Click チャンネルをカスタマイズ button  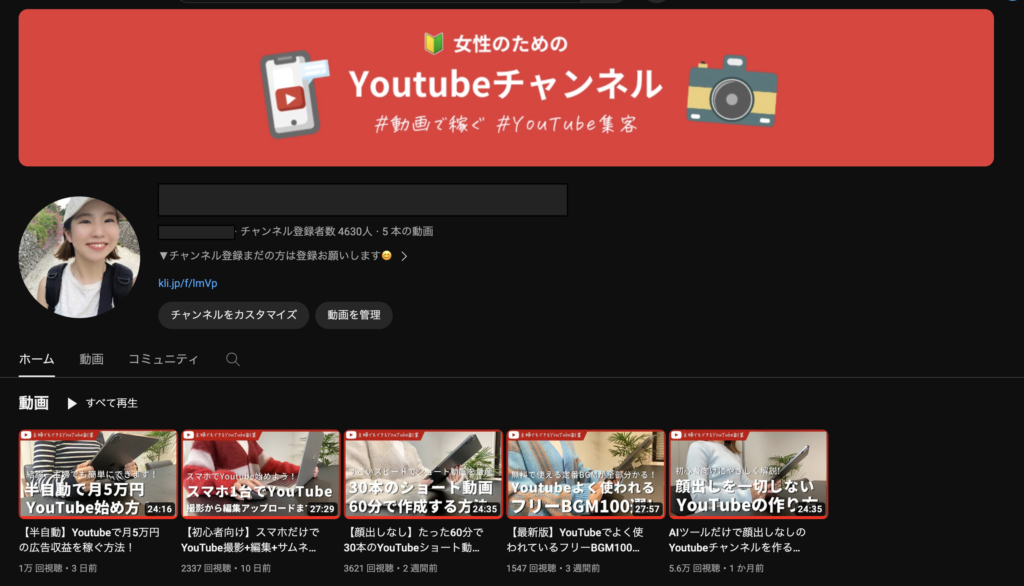click(x=234, y=315)
